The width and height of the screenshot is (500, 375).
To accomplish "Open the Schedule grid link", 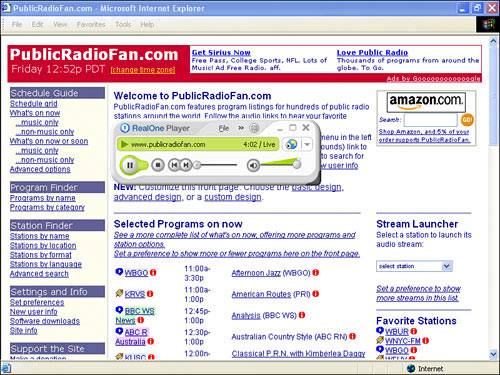I will coord(34,104).
